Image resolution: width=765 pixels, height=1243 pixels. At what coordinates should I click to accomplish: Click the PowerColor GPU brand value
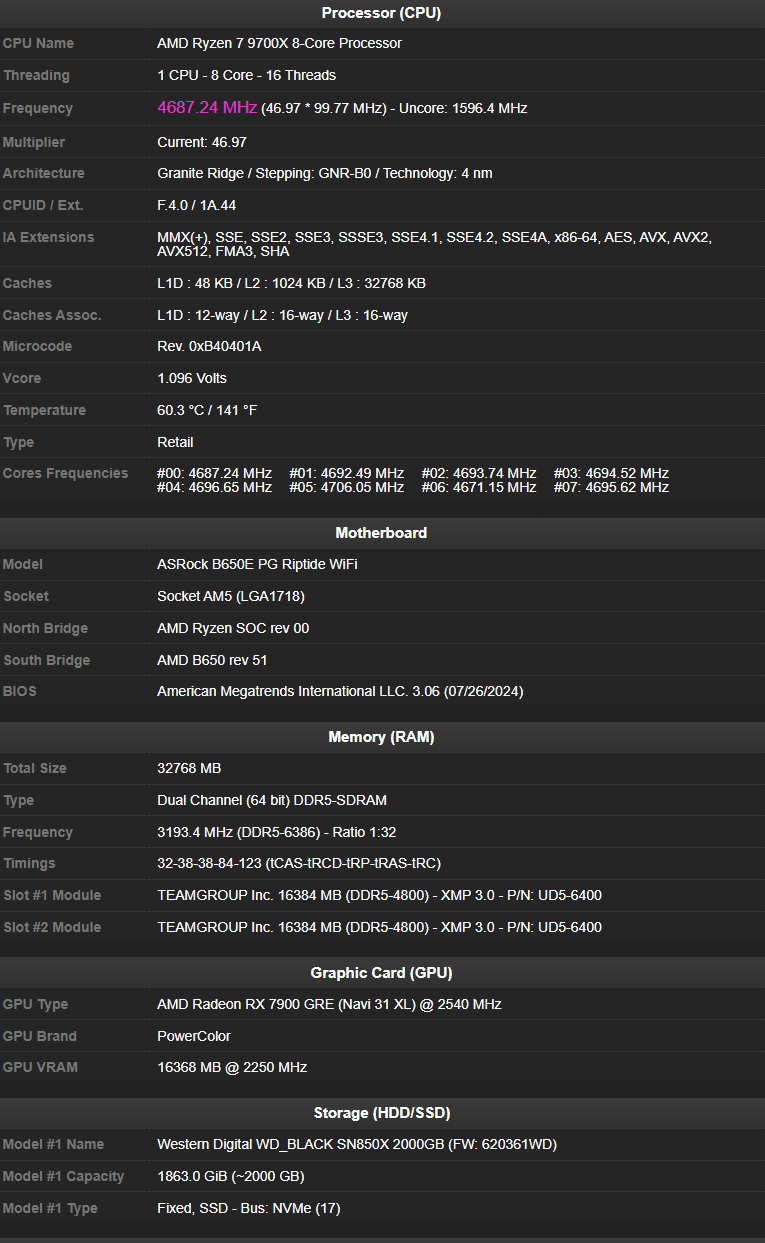coord(194,1037)
